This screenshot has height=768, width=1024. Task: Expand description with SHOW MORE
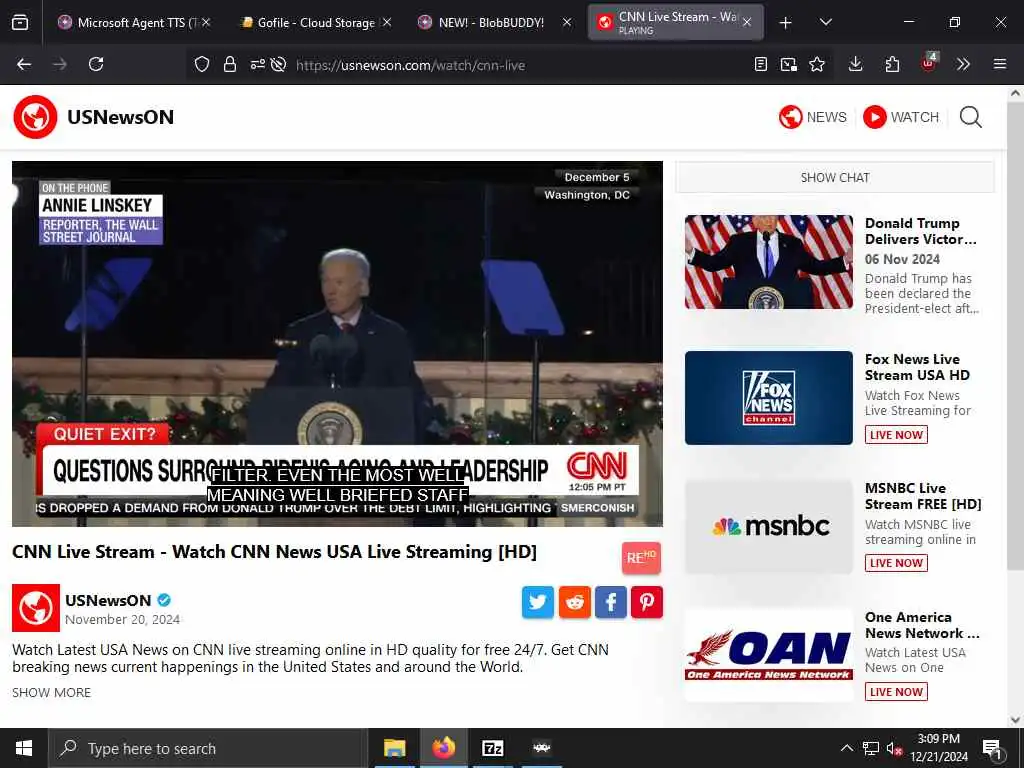(52, 692)
